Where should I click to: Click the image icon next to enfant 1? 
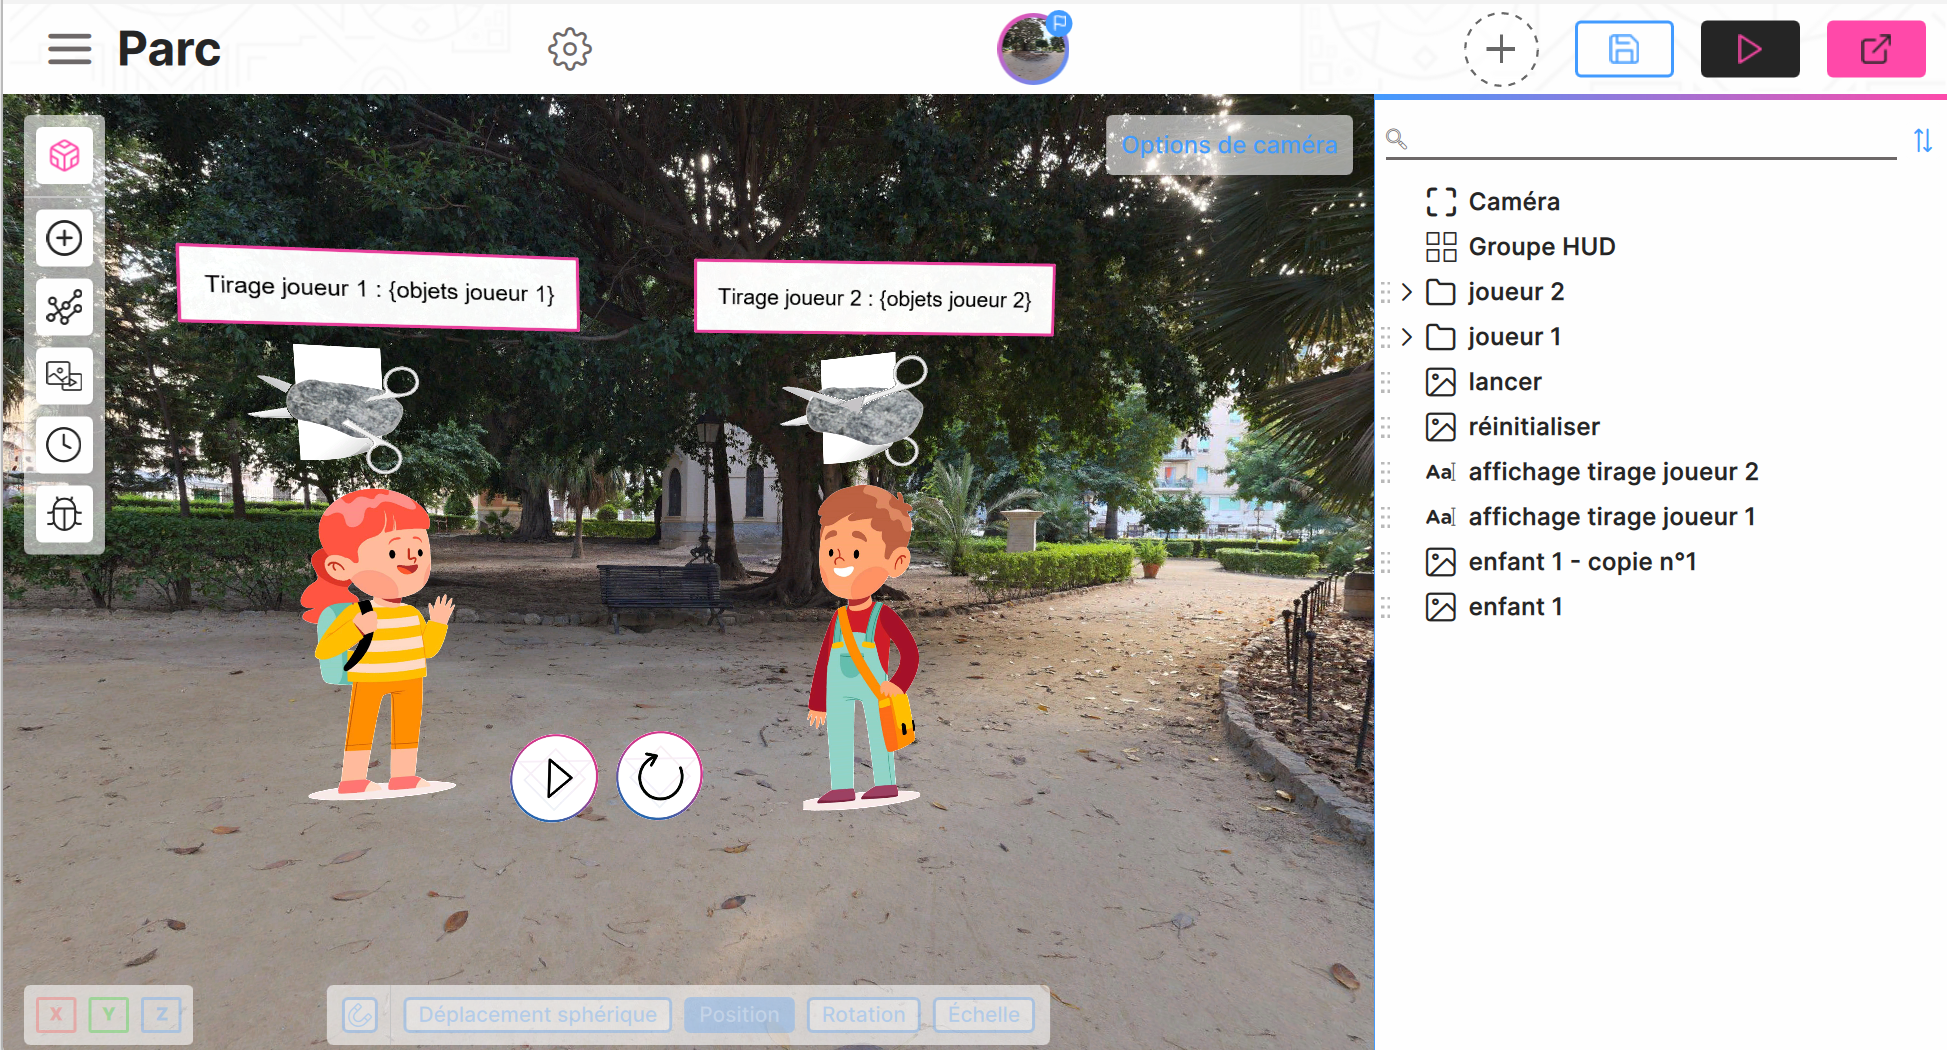coord(1440,607)
